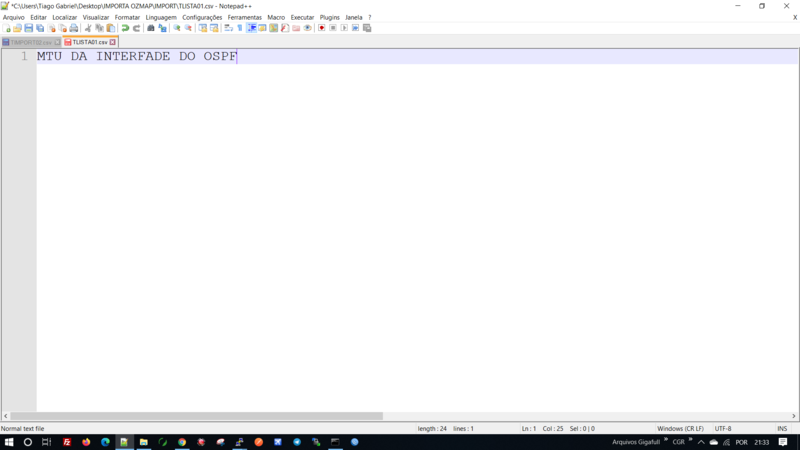
Task: Run macro multiple times icon
Action: pyautogui.click(x=355, y=28)
